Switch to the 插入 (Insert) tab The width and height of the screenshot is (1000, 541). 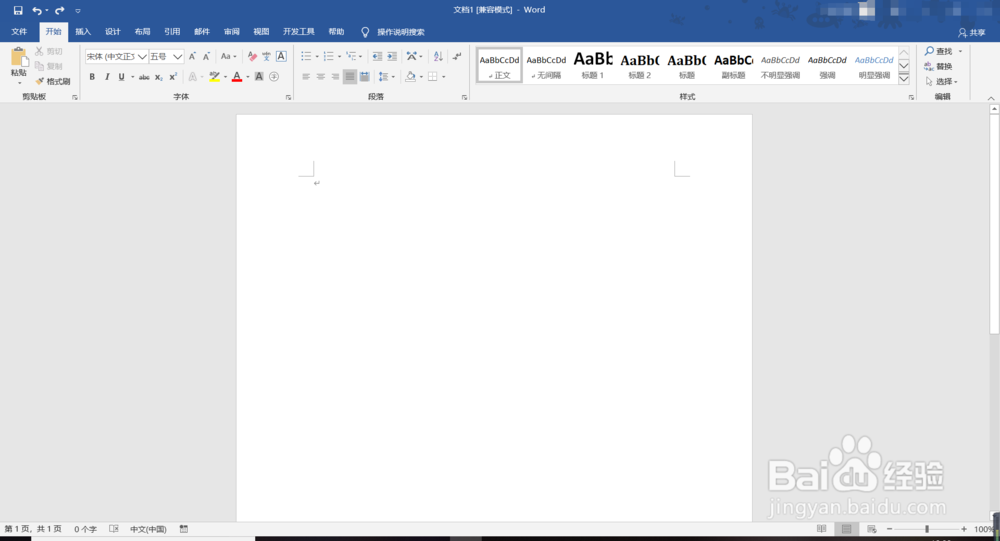[x=83, y=32]
